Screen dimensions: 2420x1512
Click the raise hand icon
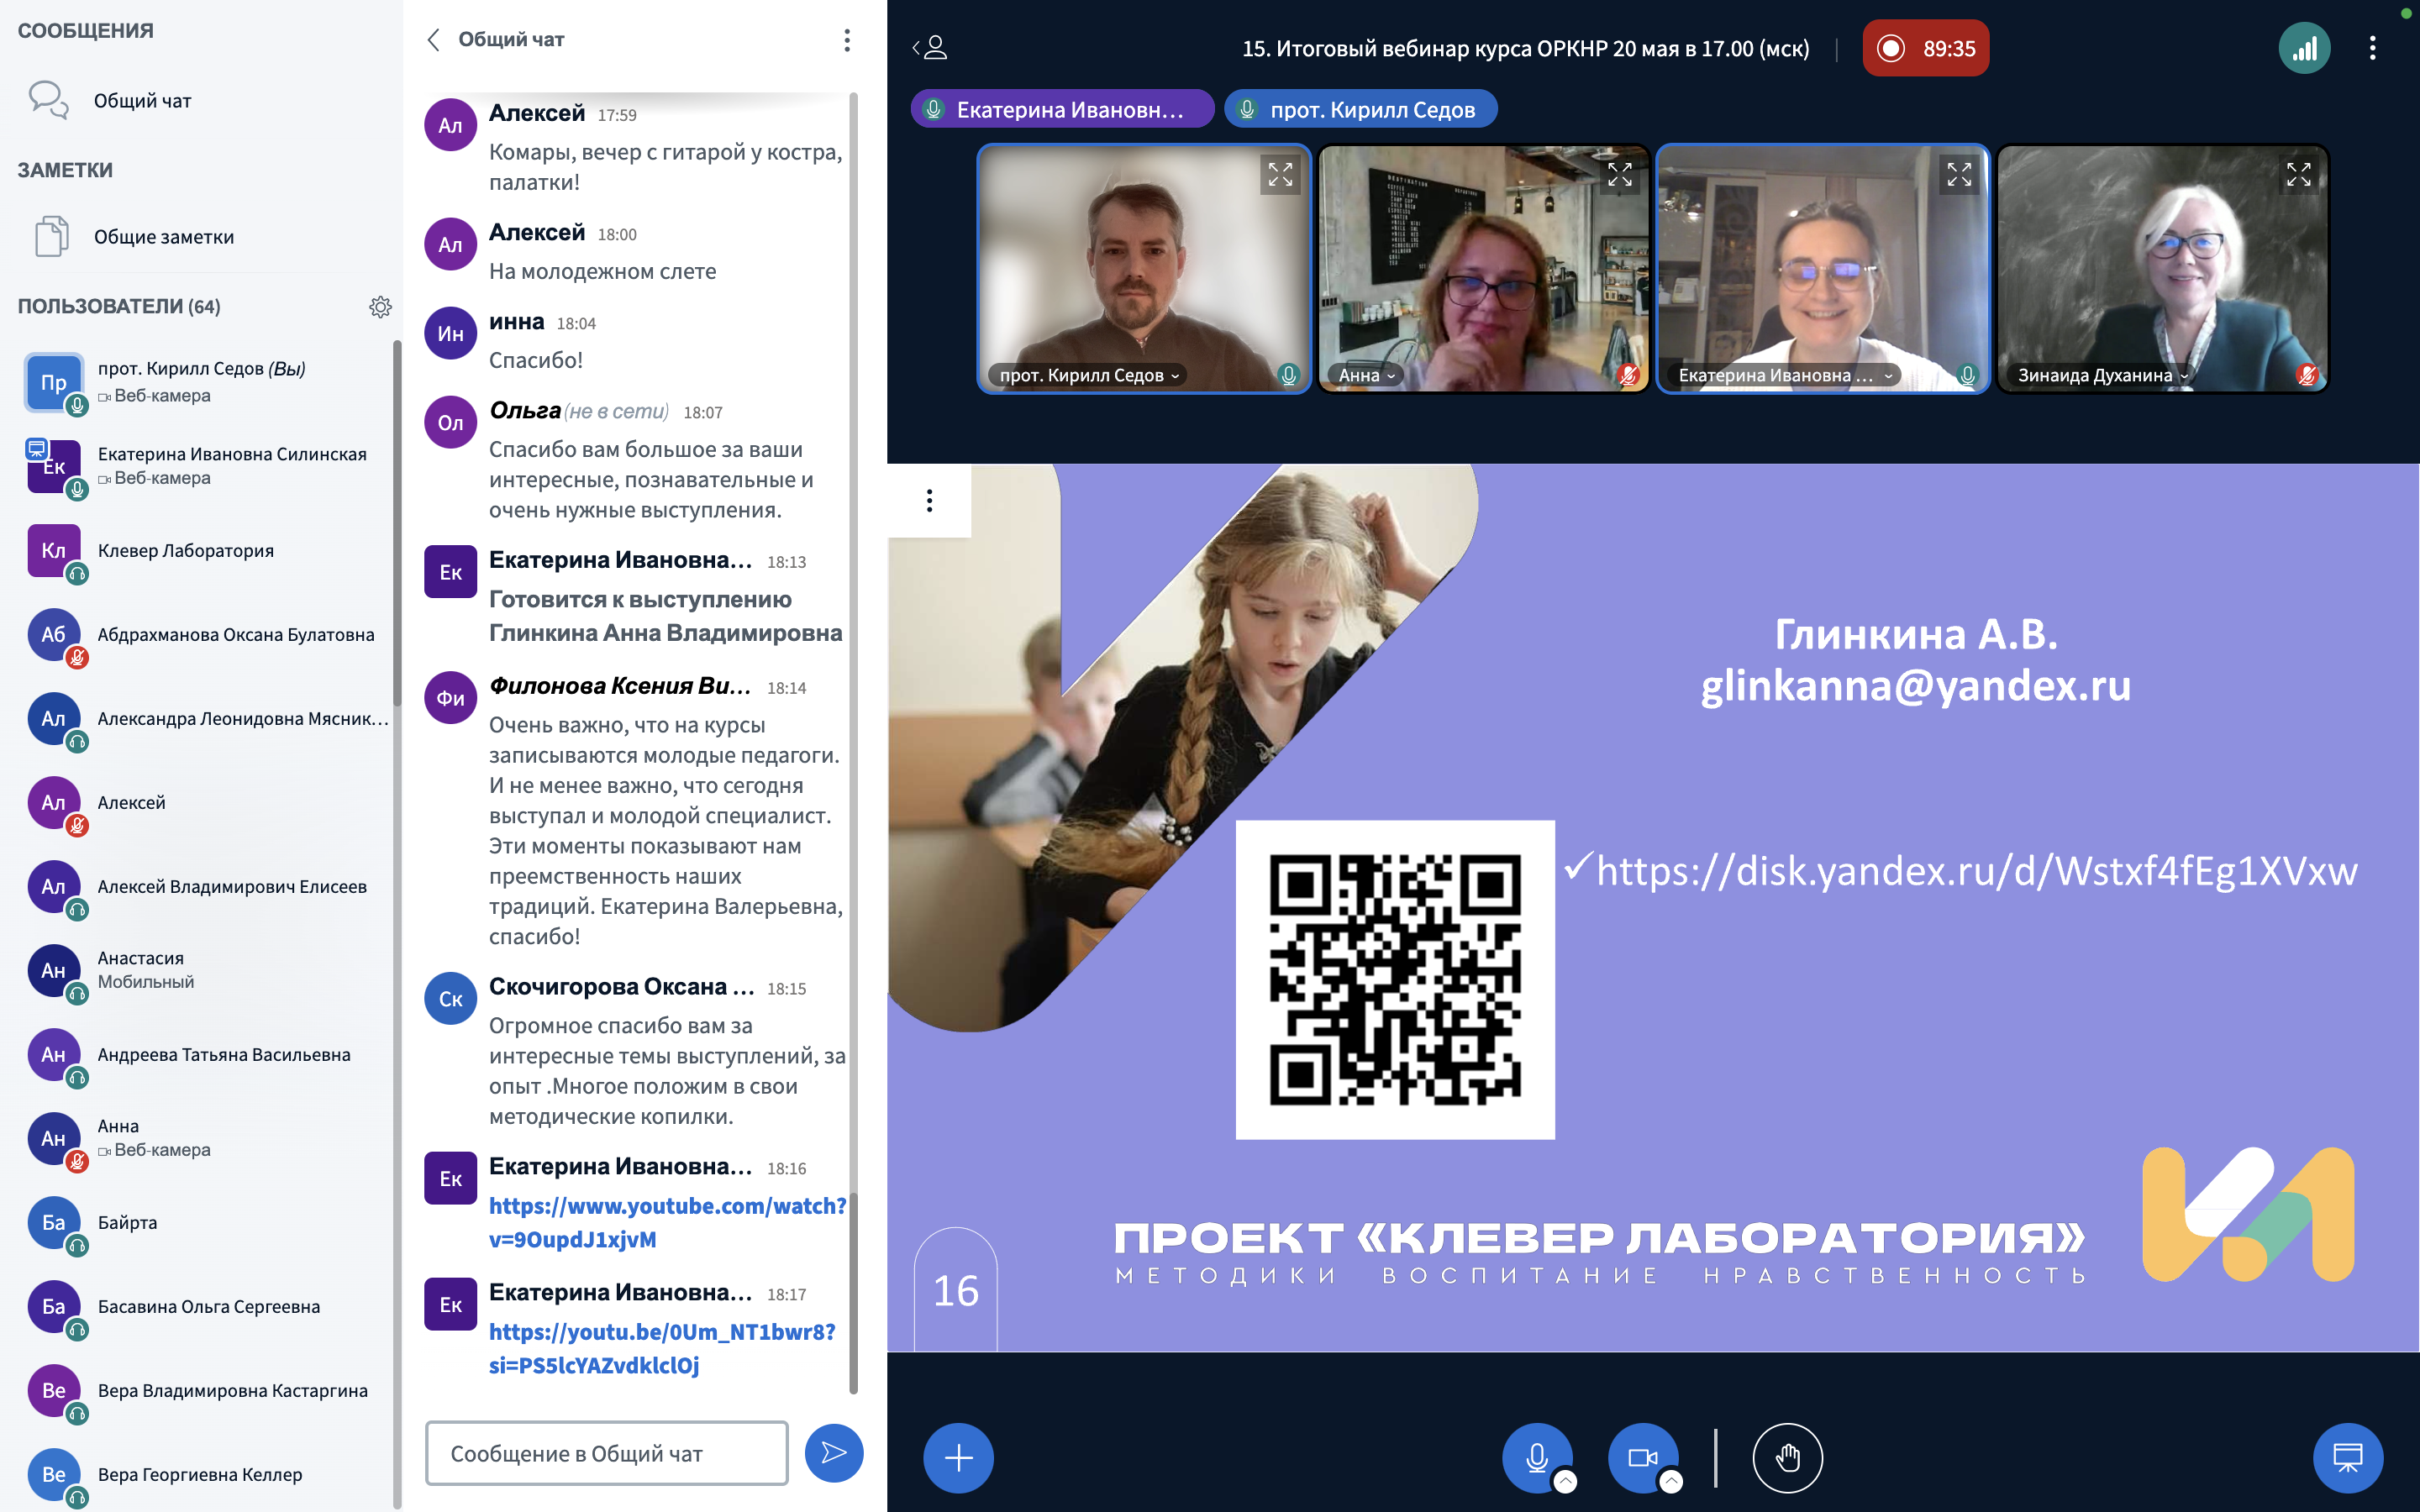[x=1787, y=1457]
